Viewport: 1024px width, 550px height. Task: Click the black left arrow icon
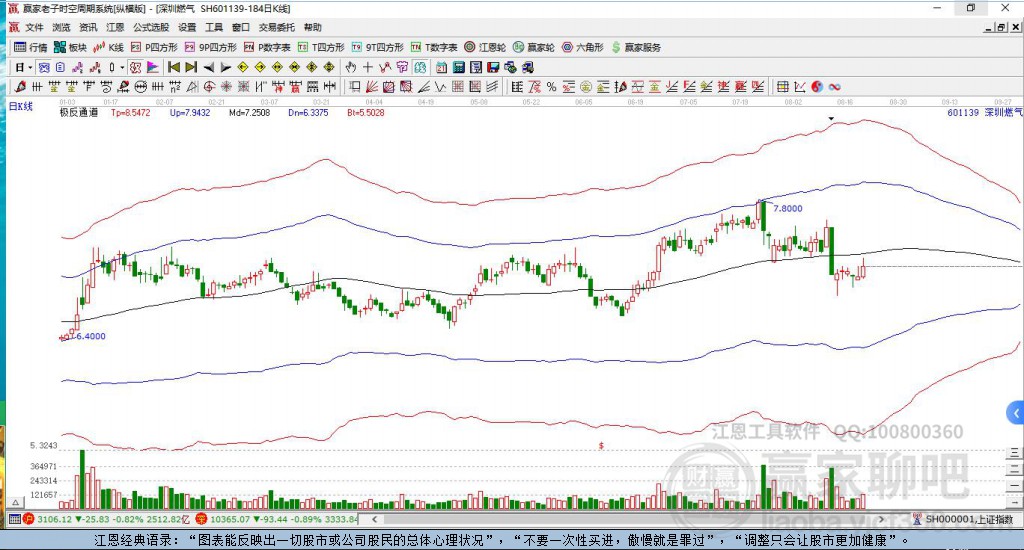(209, 67)
